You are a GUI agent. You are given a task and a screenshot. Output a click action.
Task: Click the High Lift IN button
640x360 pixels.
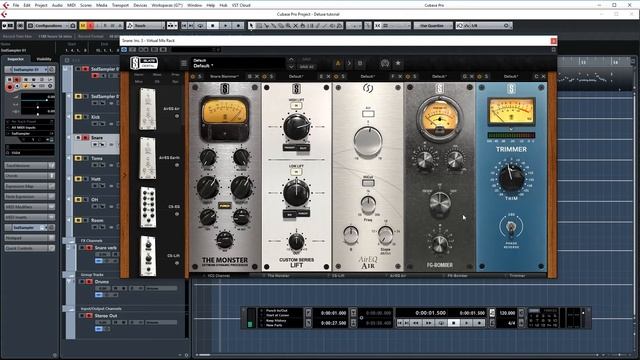(296, 105)
